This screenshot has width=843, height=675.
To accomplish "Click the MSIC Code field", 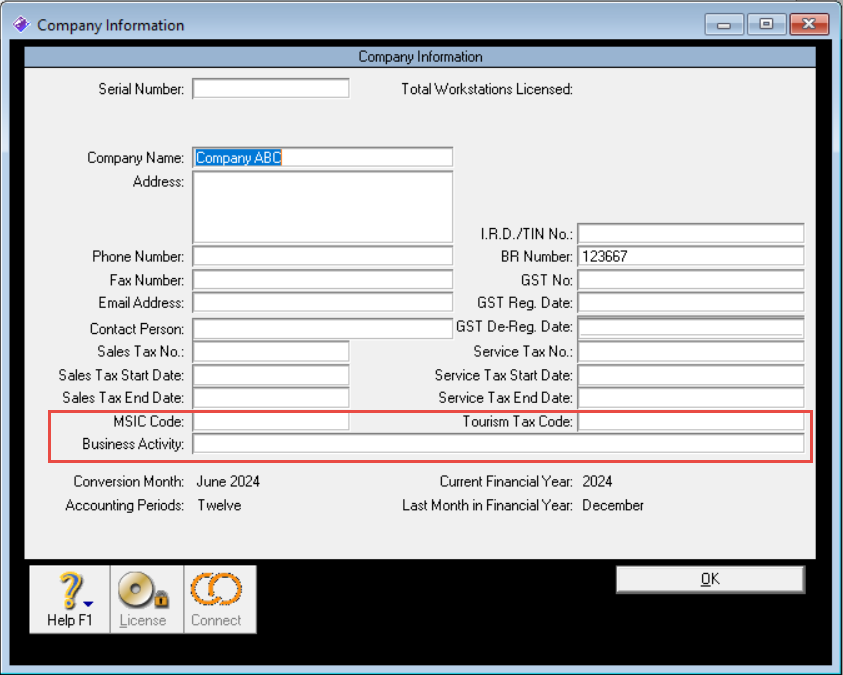I will [271, 422].
